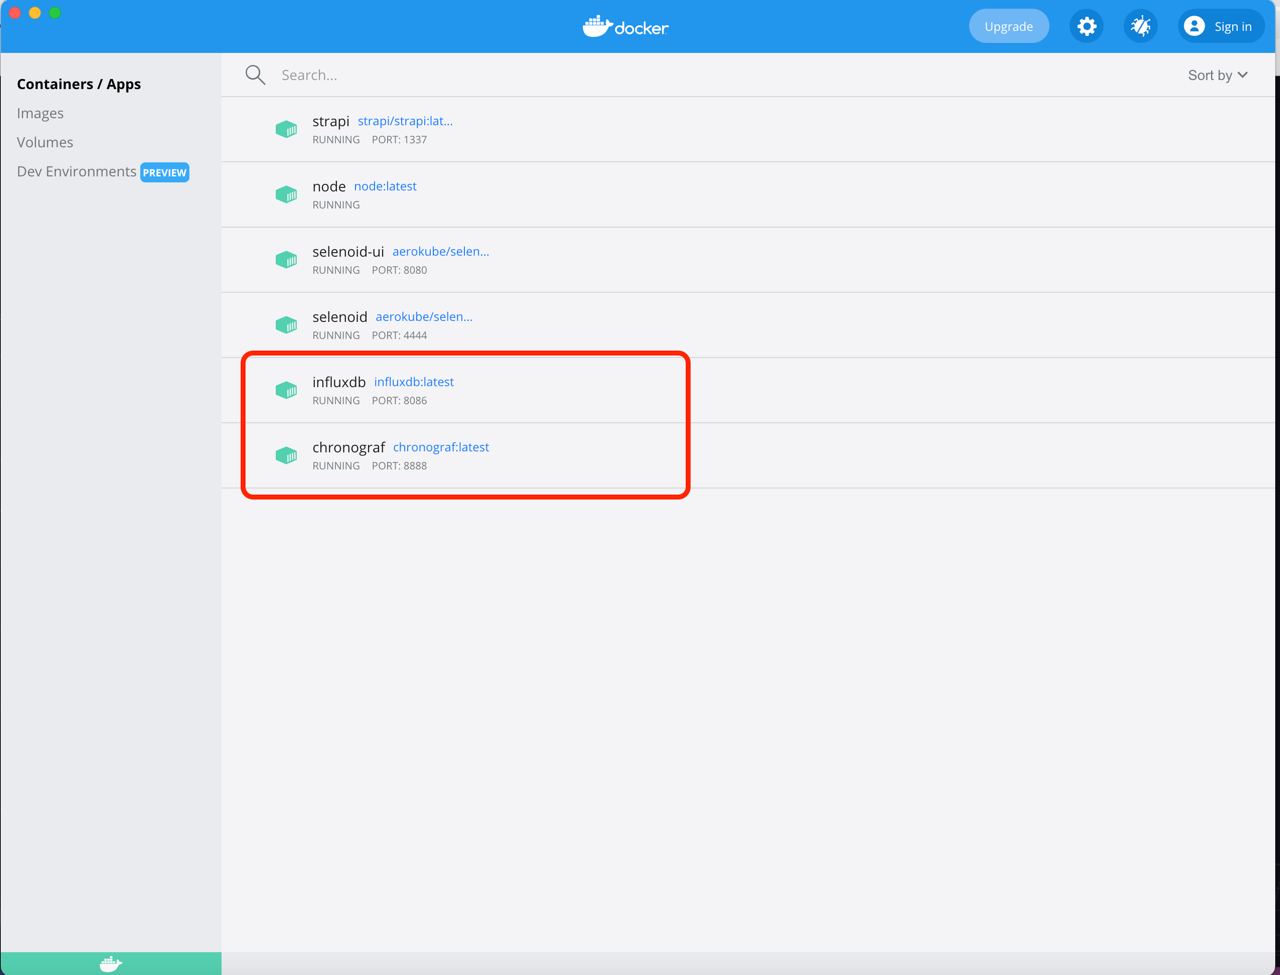This screenshot has width=1280, height=975.
Task: Click PORT: 8080 text
Action: click(399, 270)
